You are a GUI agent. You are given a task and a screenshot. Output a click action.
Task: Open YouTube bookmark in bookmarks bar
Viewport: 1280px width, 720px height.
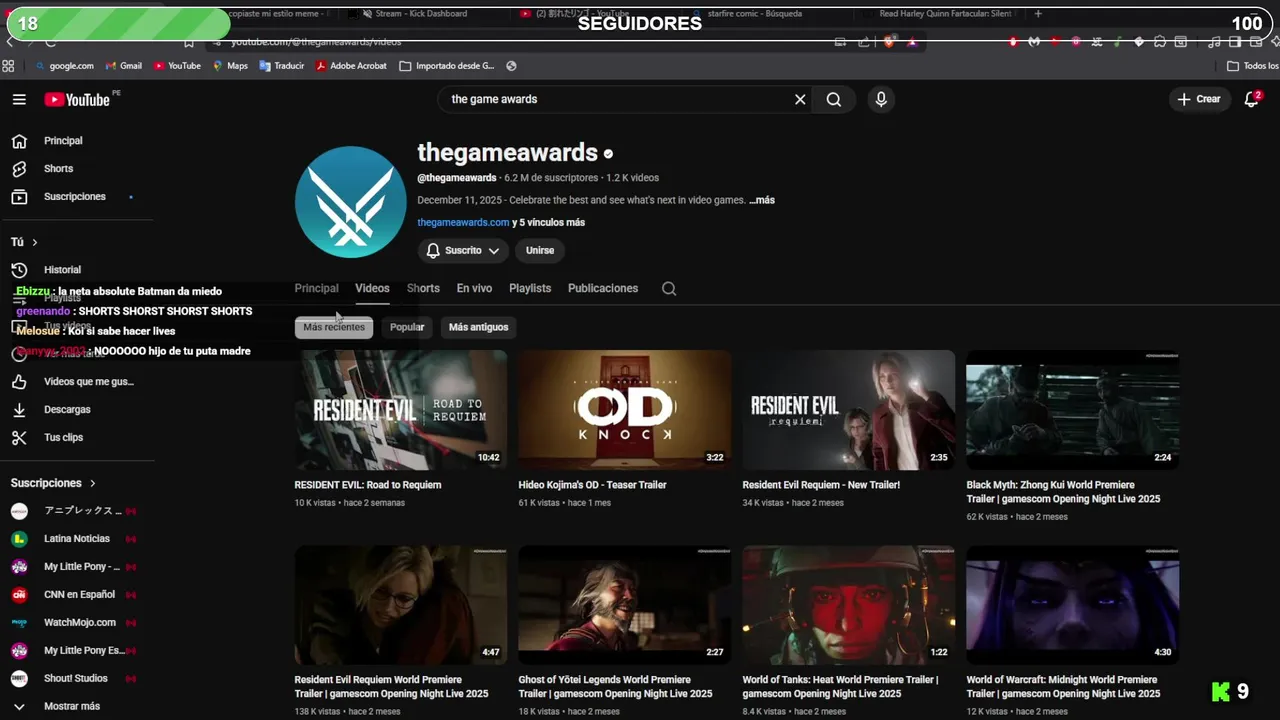(177, 66)
